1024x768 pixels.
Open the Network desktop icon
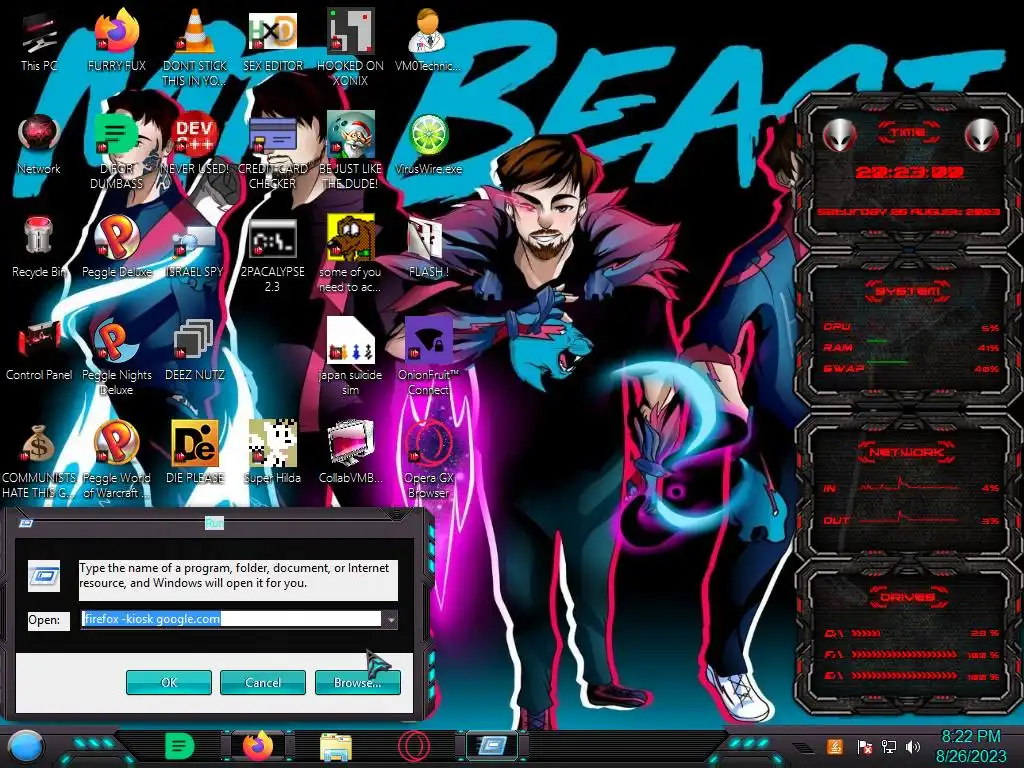(39, 142)
